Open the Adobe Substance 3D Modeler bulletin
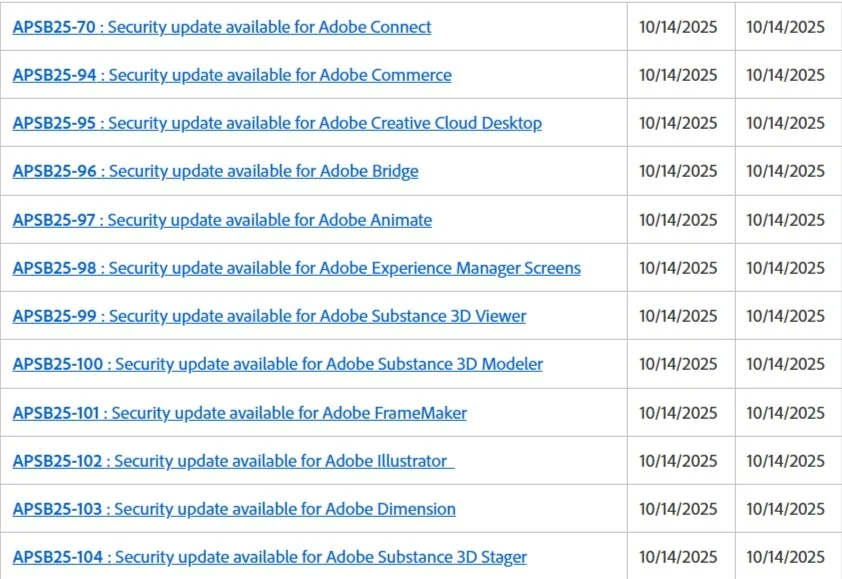The image size is (842, 579). [x=276, y=364]
